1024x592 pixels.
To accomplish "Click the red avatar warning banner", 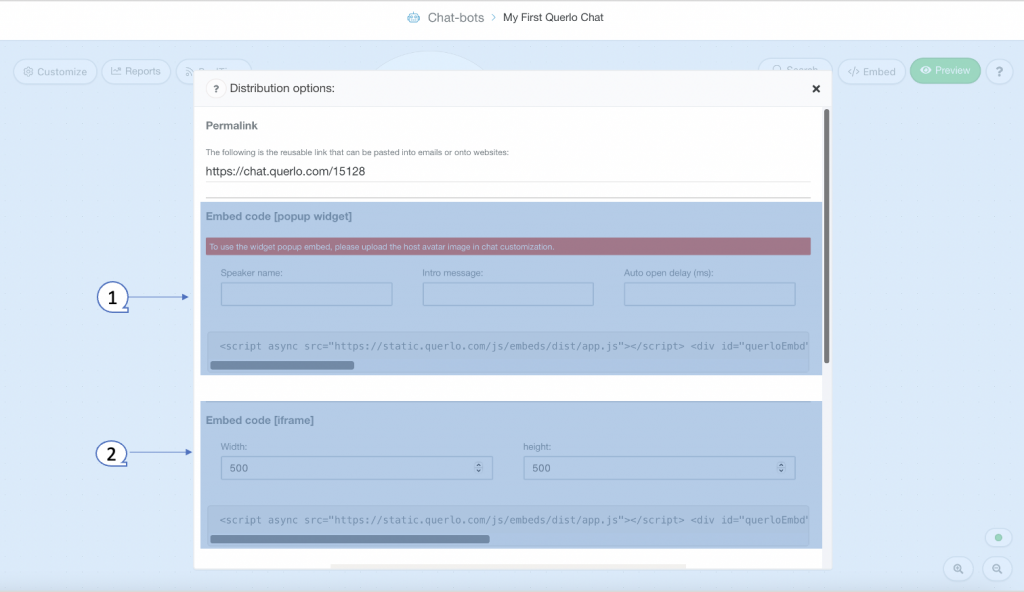I will click(508, 246).
